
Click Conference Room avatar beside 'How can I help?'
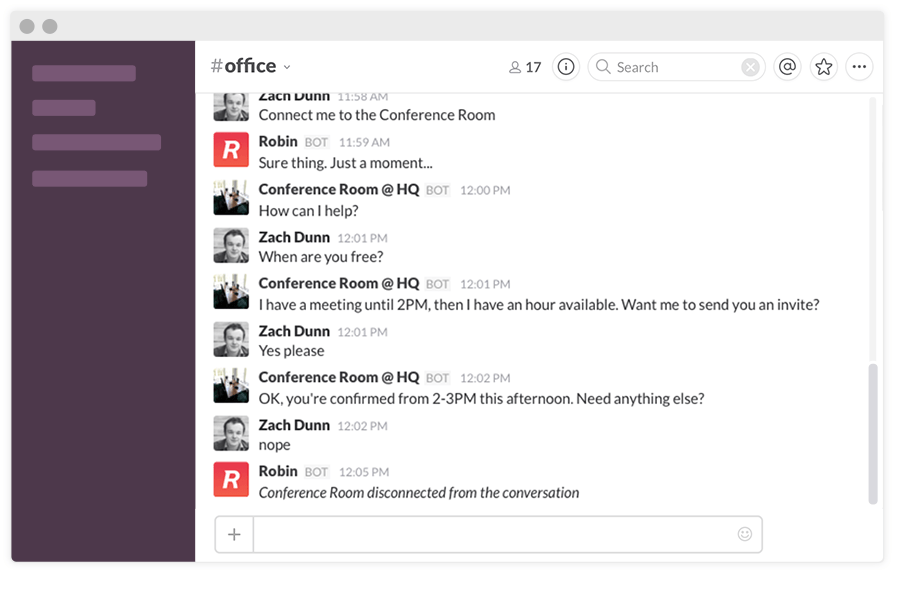(231, 198)
